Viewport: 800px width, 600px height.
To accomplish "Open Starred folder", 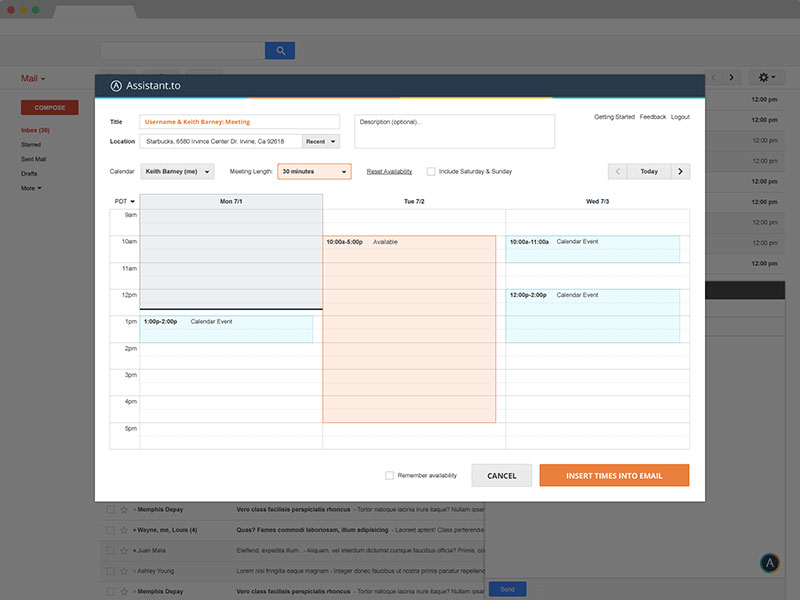I will pyautogui.click(x=31, y=145).
